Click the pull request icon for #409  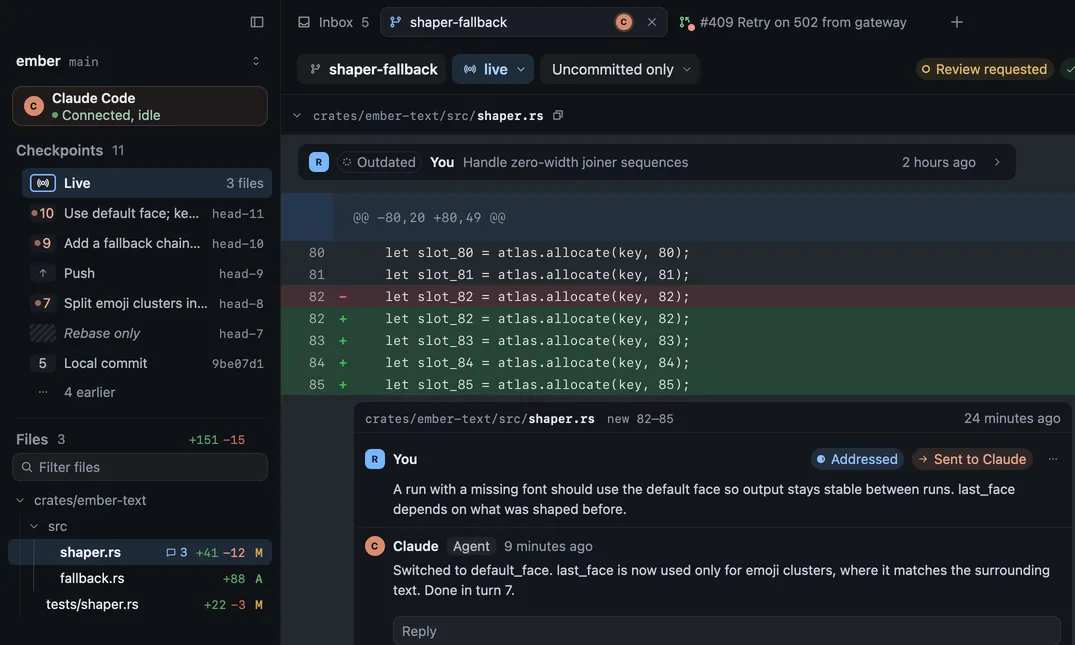[686, 23]
